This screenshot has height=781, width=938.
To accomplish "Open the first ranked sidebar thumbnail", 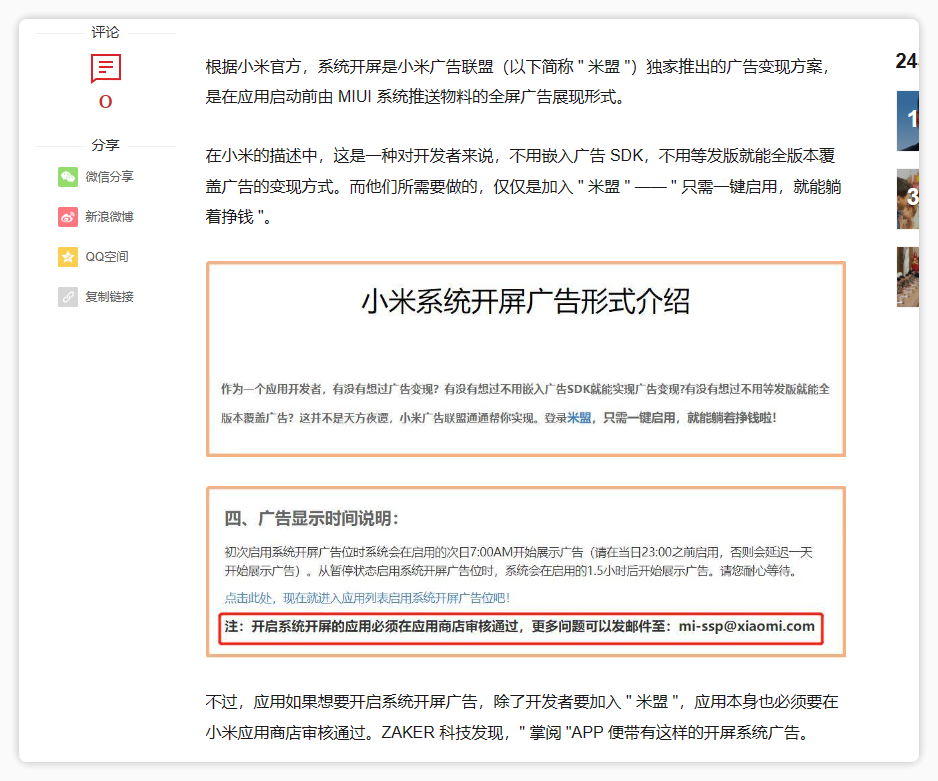I will click(907, 121).
